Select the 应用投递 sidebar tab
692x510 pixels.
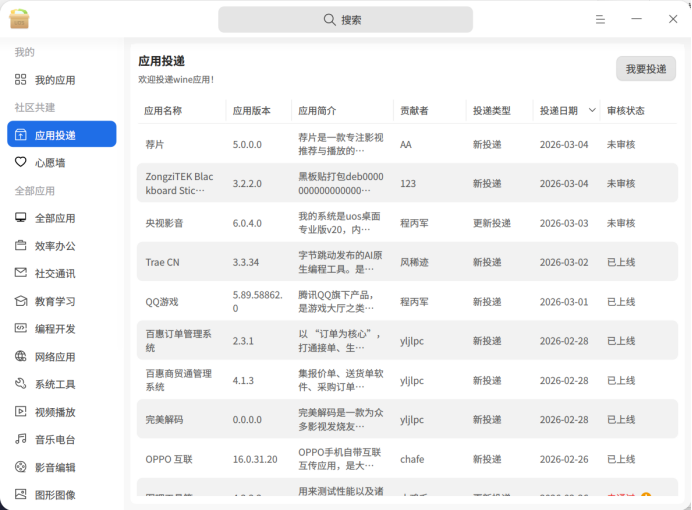point(61,135)
